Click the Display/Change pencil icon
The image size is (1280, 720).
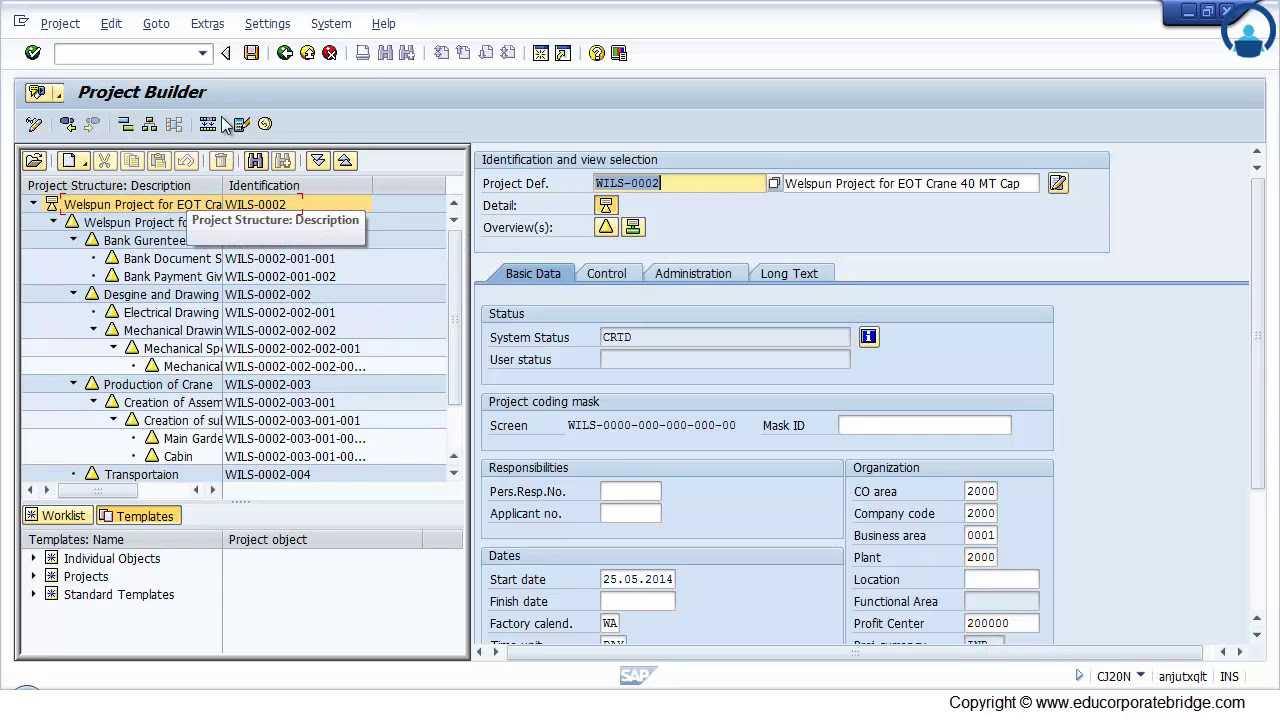click(34, 124)
